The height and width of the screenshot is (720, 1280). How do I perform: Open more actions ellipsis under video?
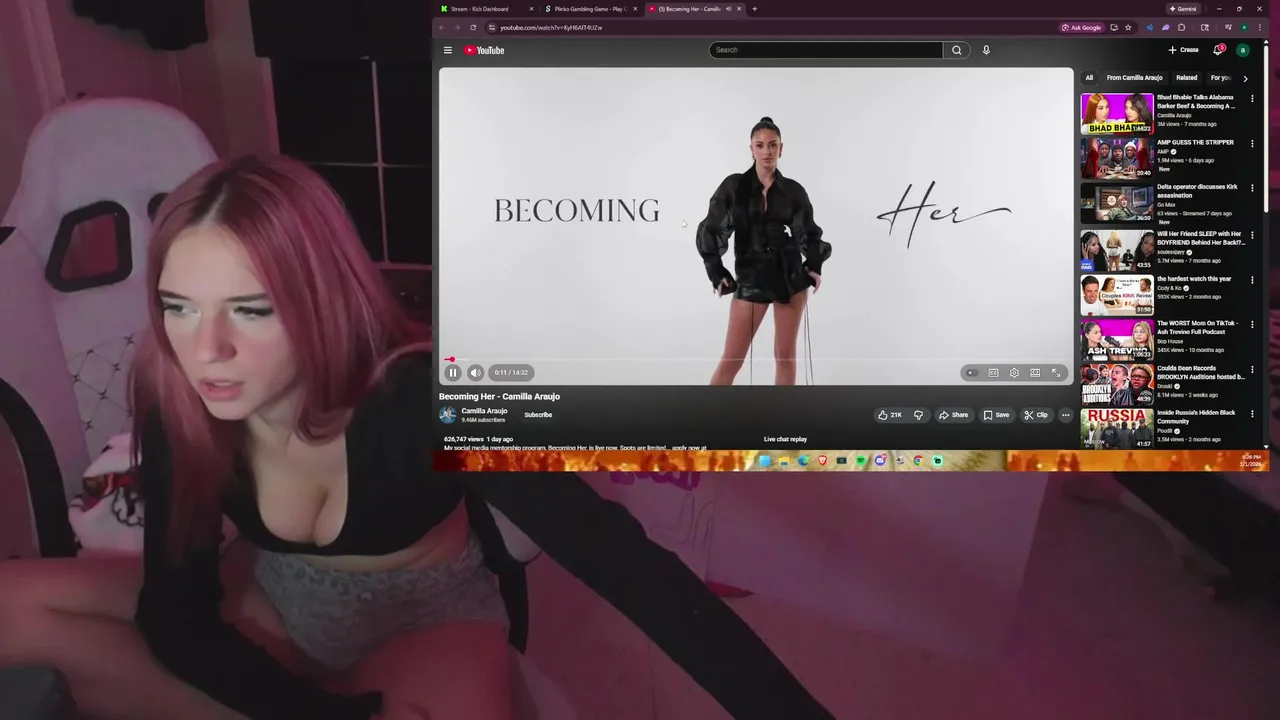pos(1065,415)
